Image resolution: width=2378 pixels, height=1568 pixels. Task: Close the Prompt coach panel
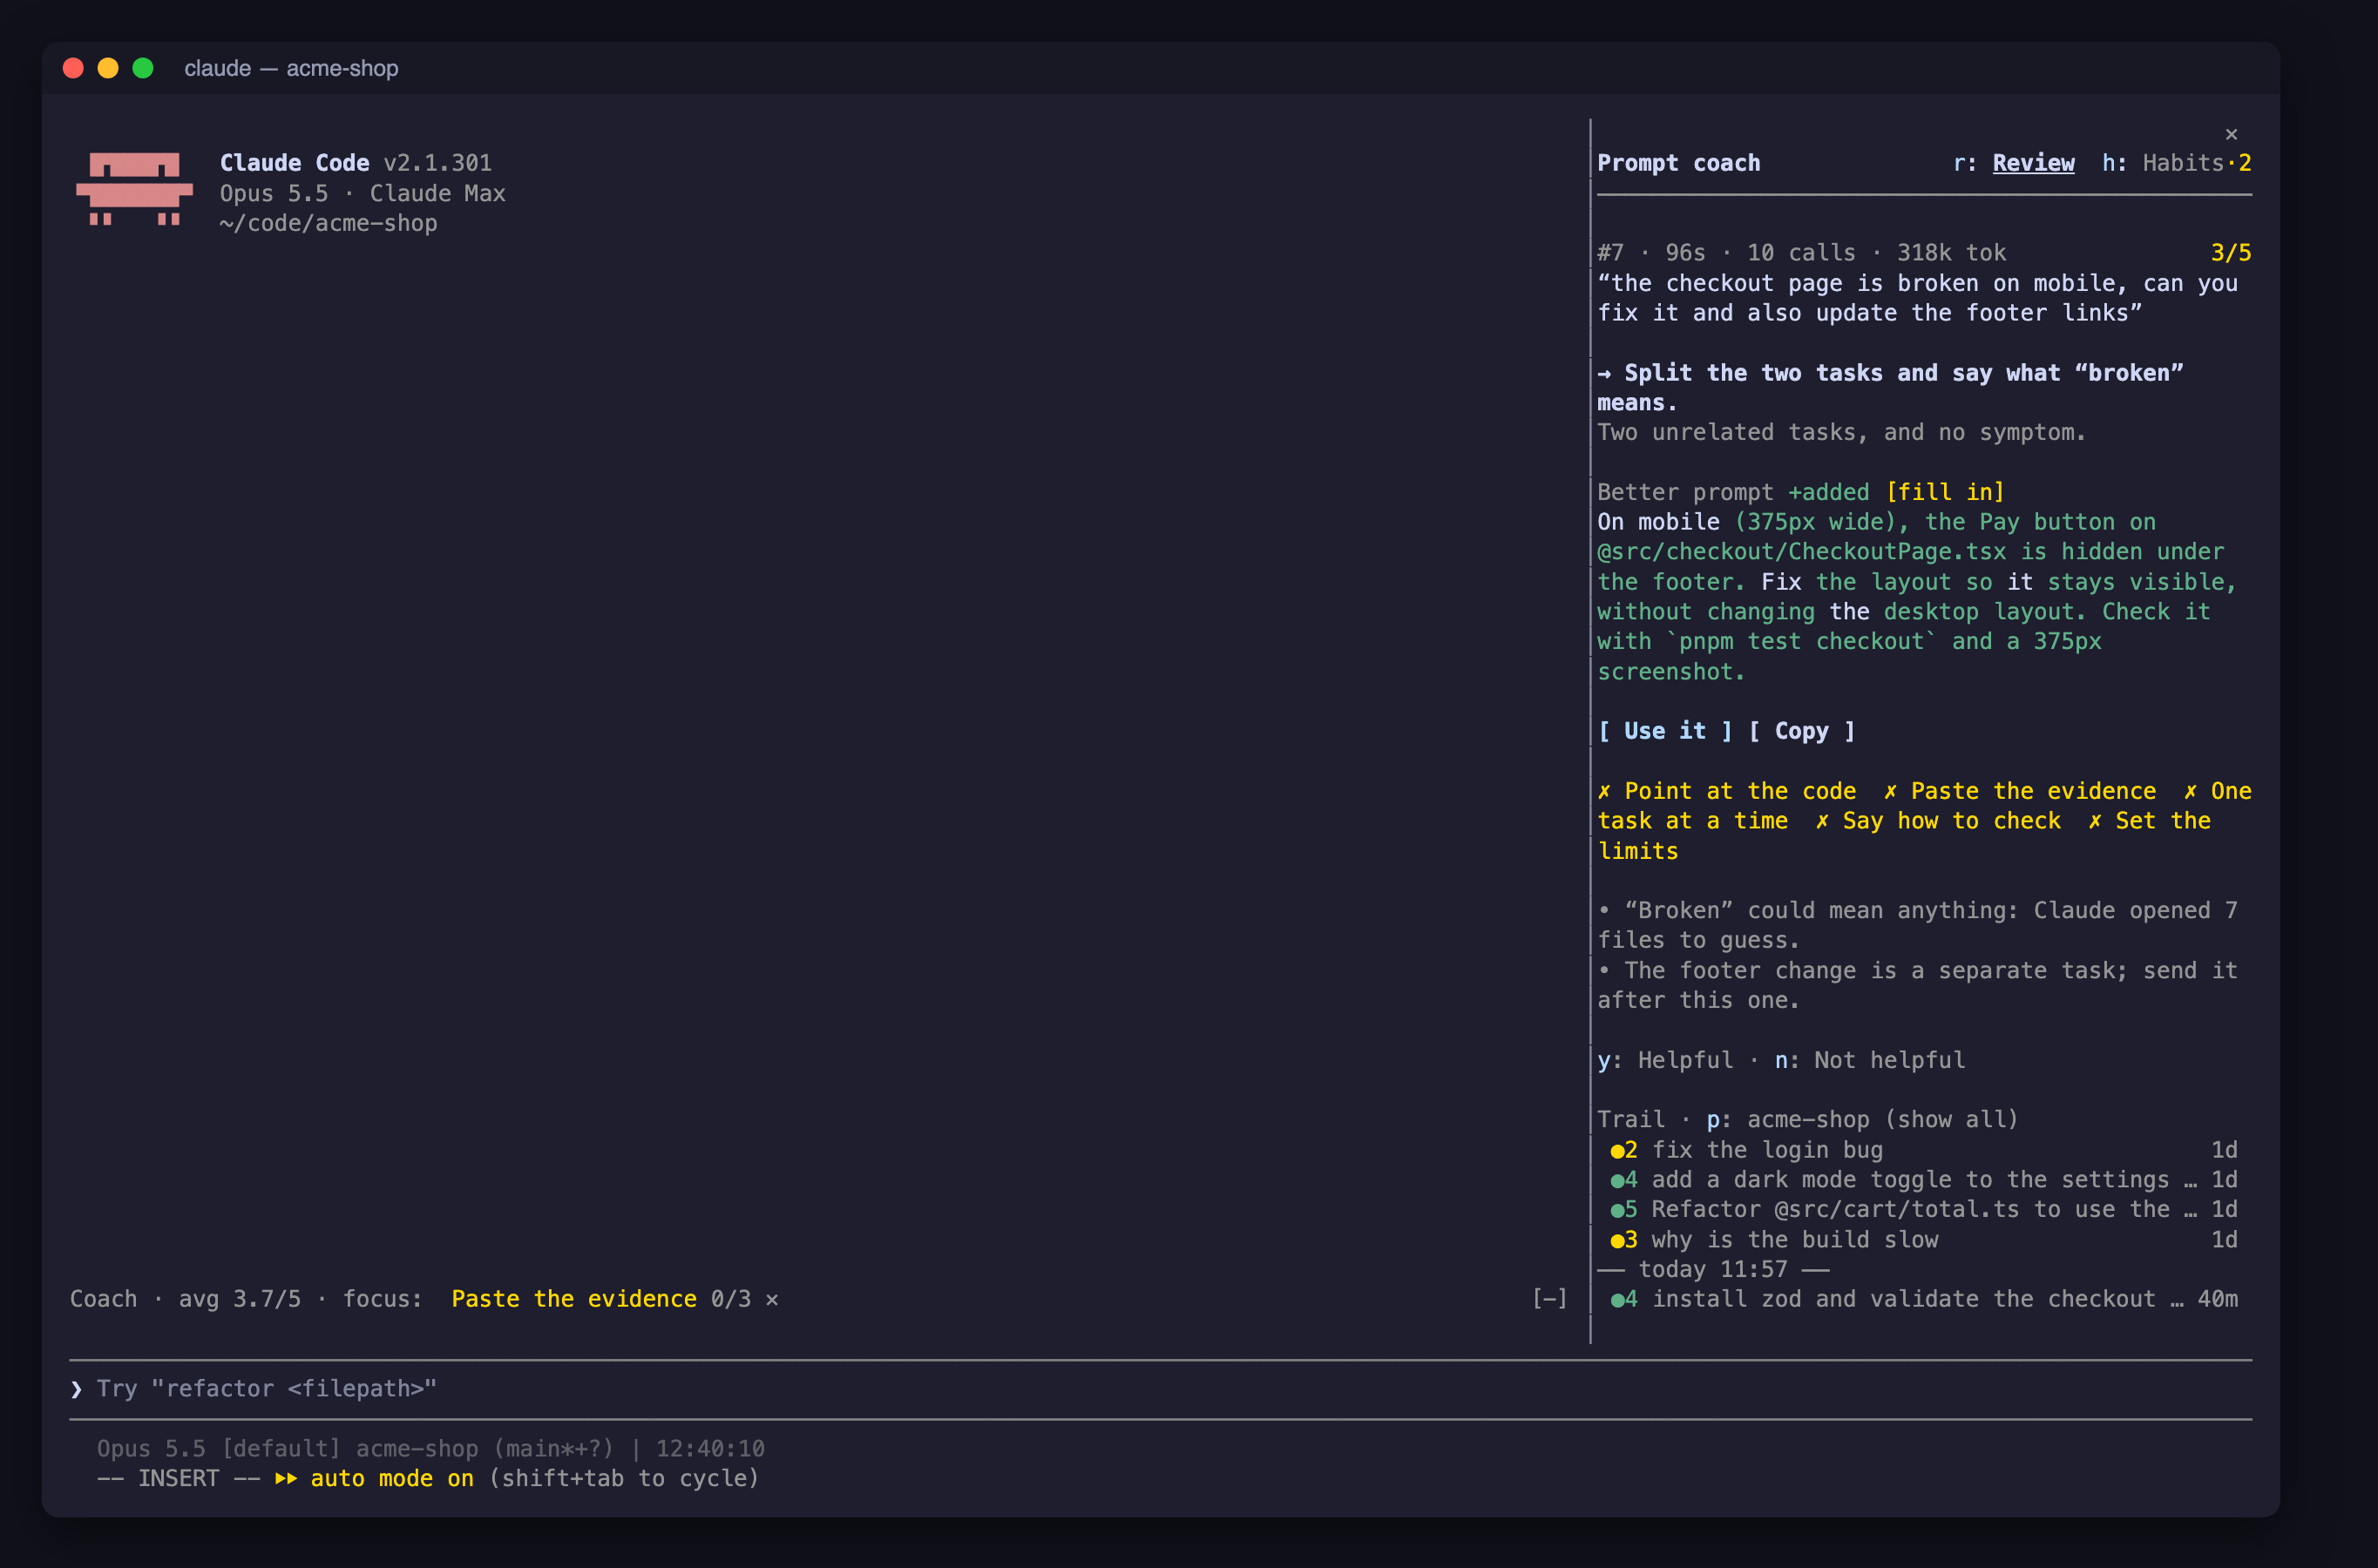pos(2231,134)
